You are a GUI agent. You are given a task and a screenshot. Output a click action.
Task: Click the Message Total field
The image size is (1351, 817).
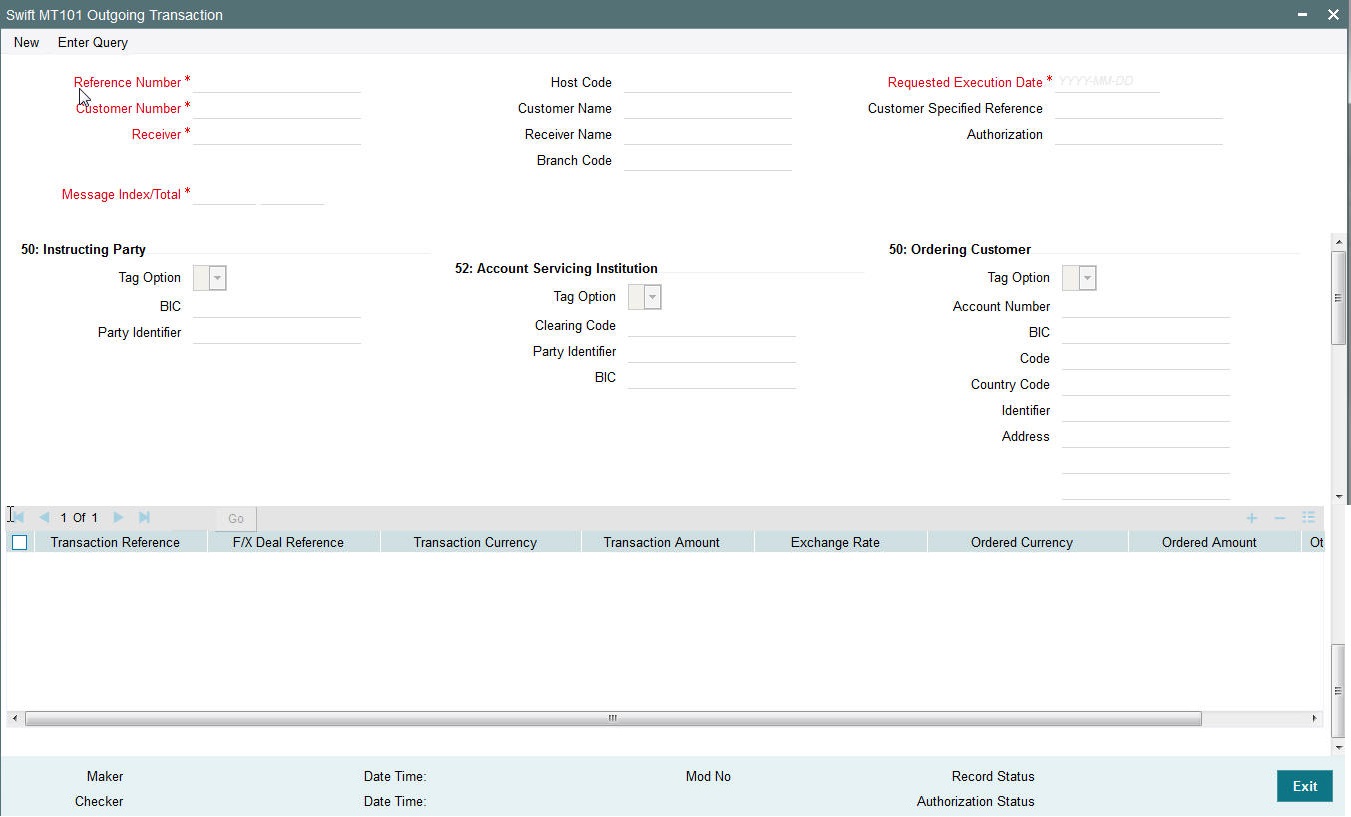(x=292, y=194)
